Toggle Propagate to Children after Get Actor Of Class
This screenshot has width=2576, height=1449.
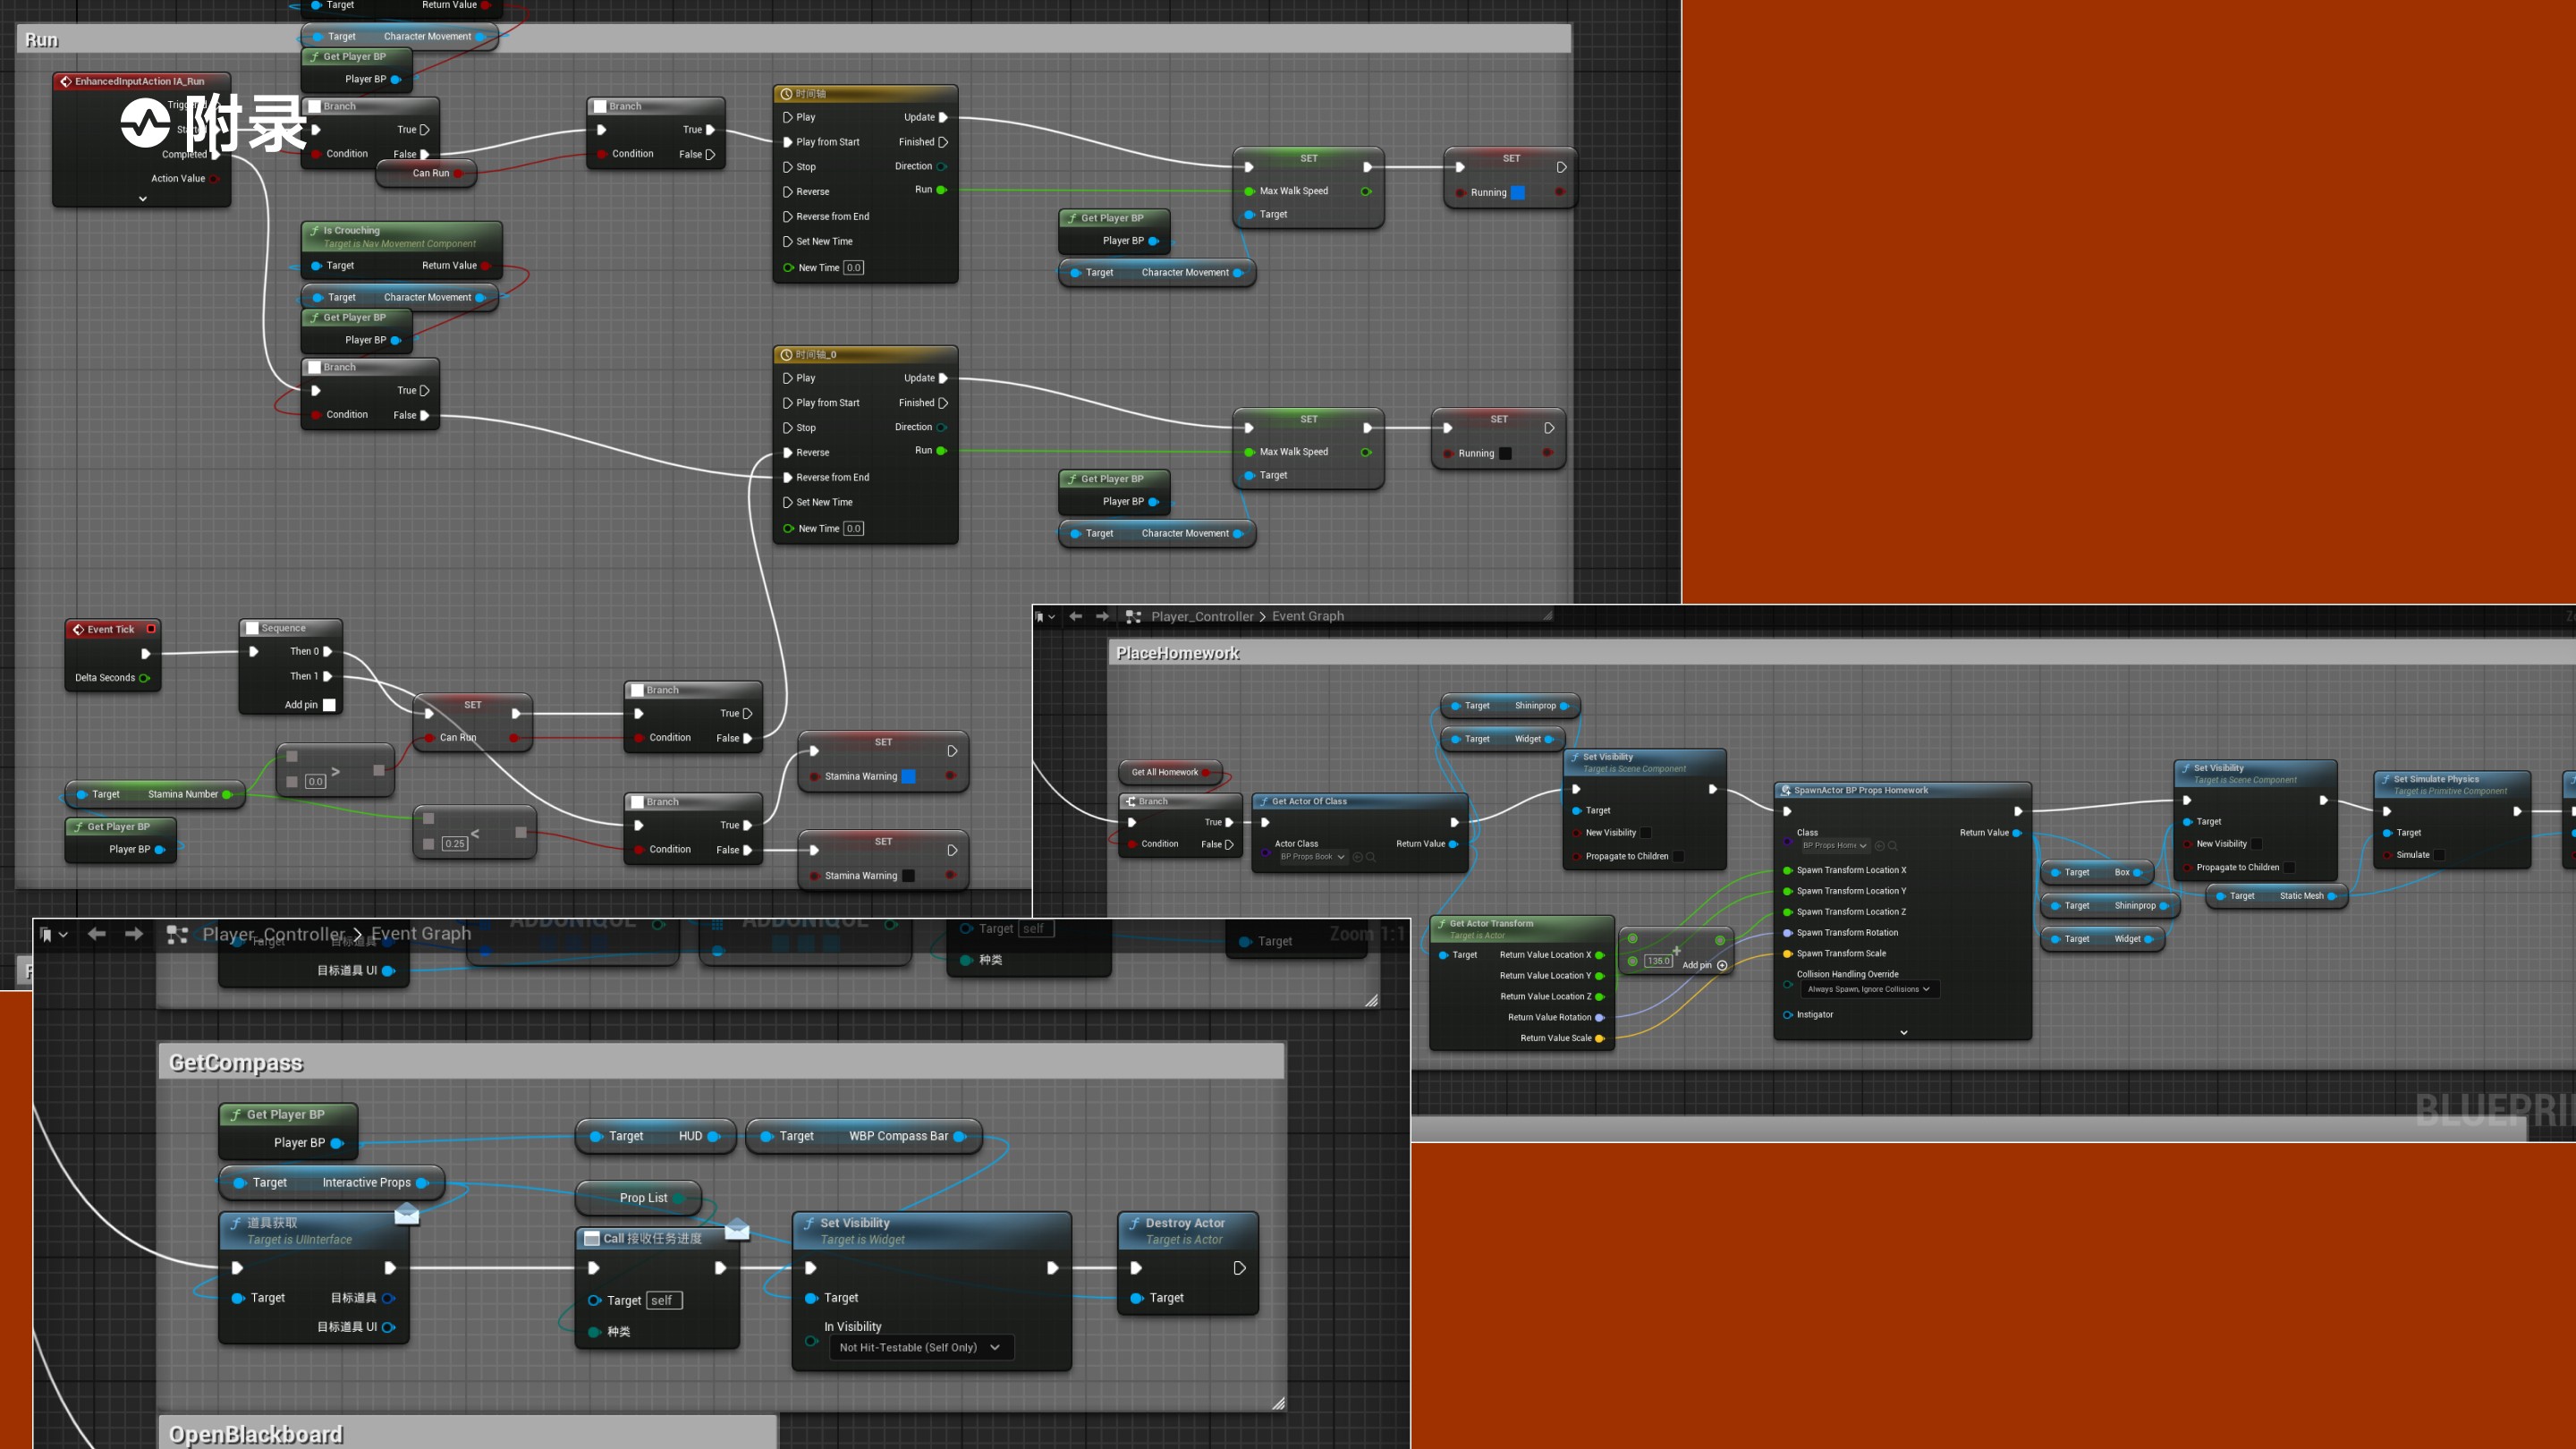(x=1678, y=856)
